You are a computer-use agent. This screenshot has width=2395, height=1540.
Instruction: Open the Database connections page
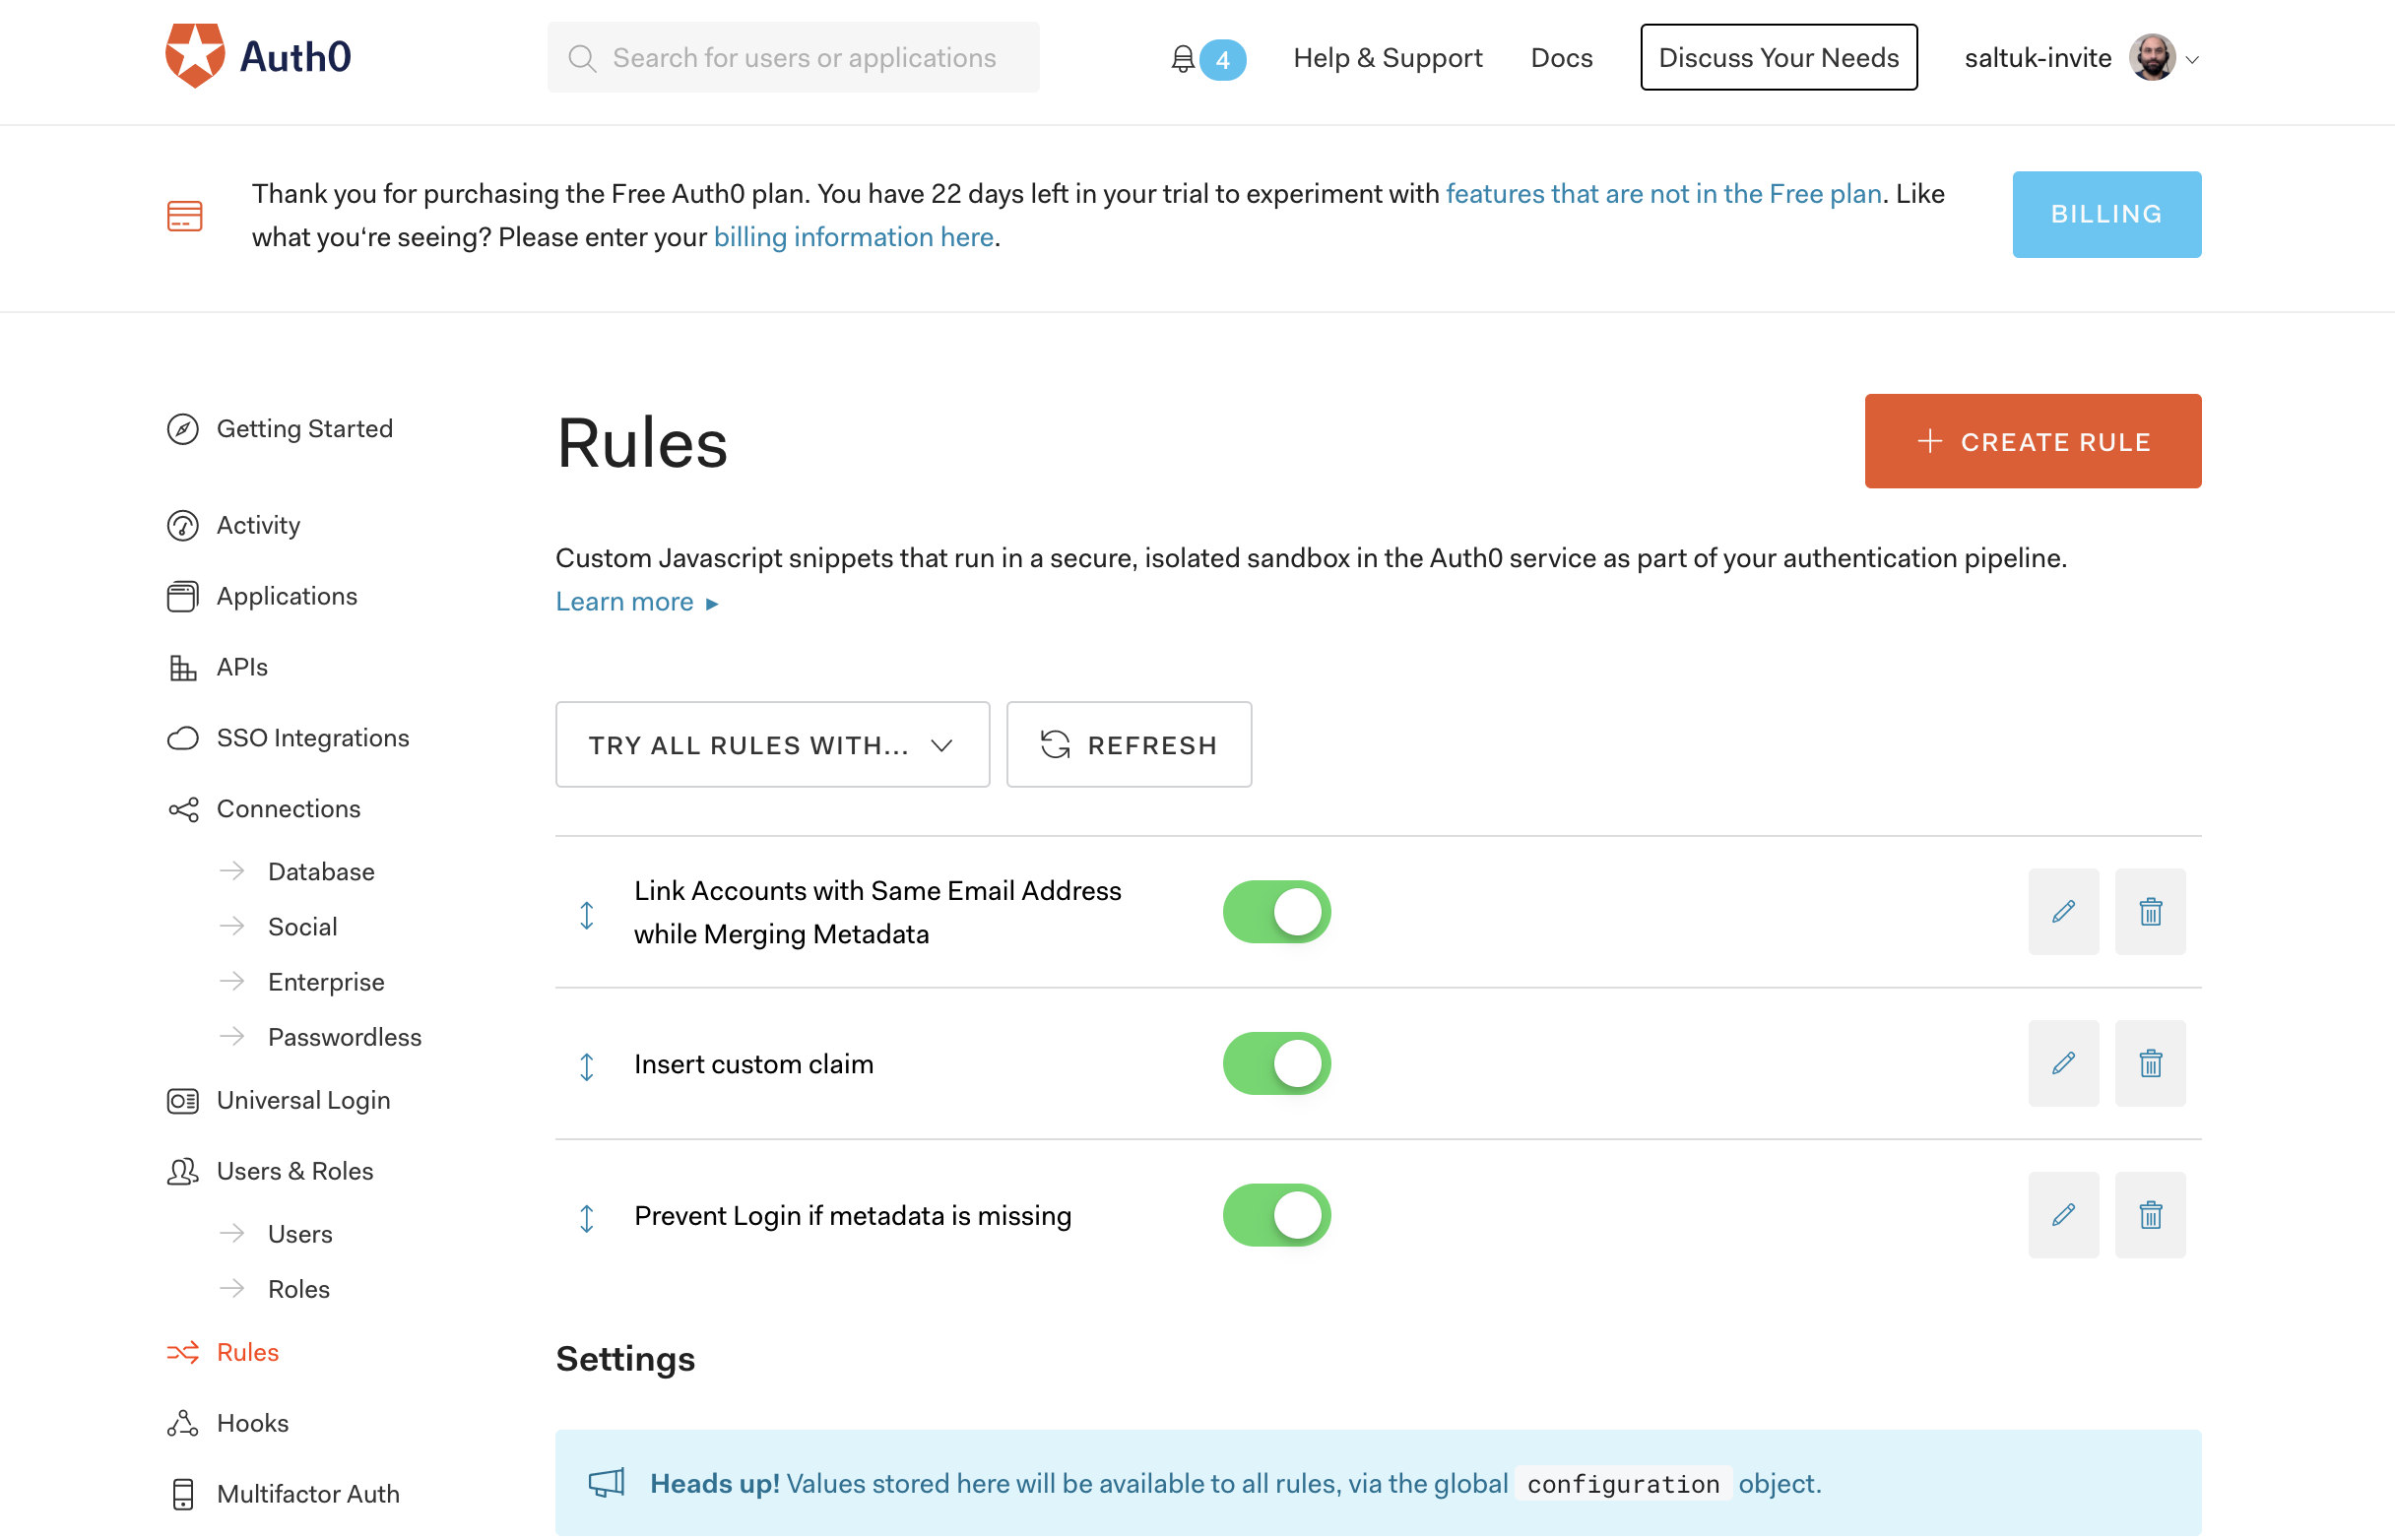tap(321, 871)
